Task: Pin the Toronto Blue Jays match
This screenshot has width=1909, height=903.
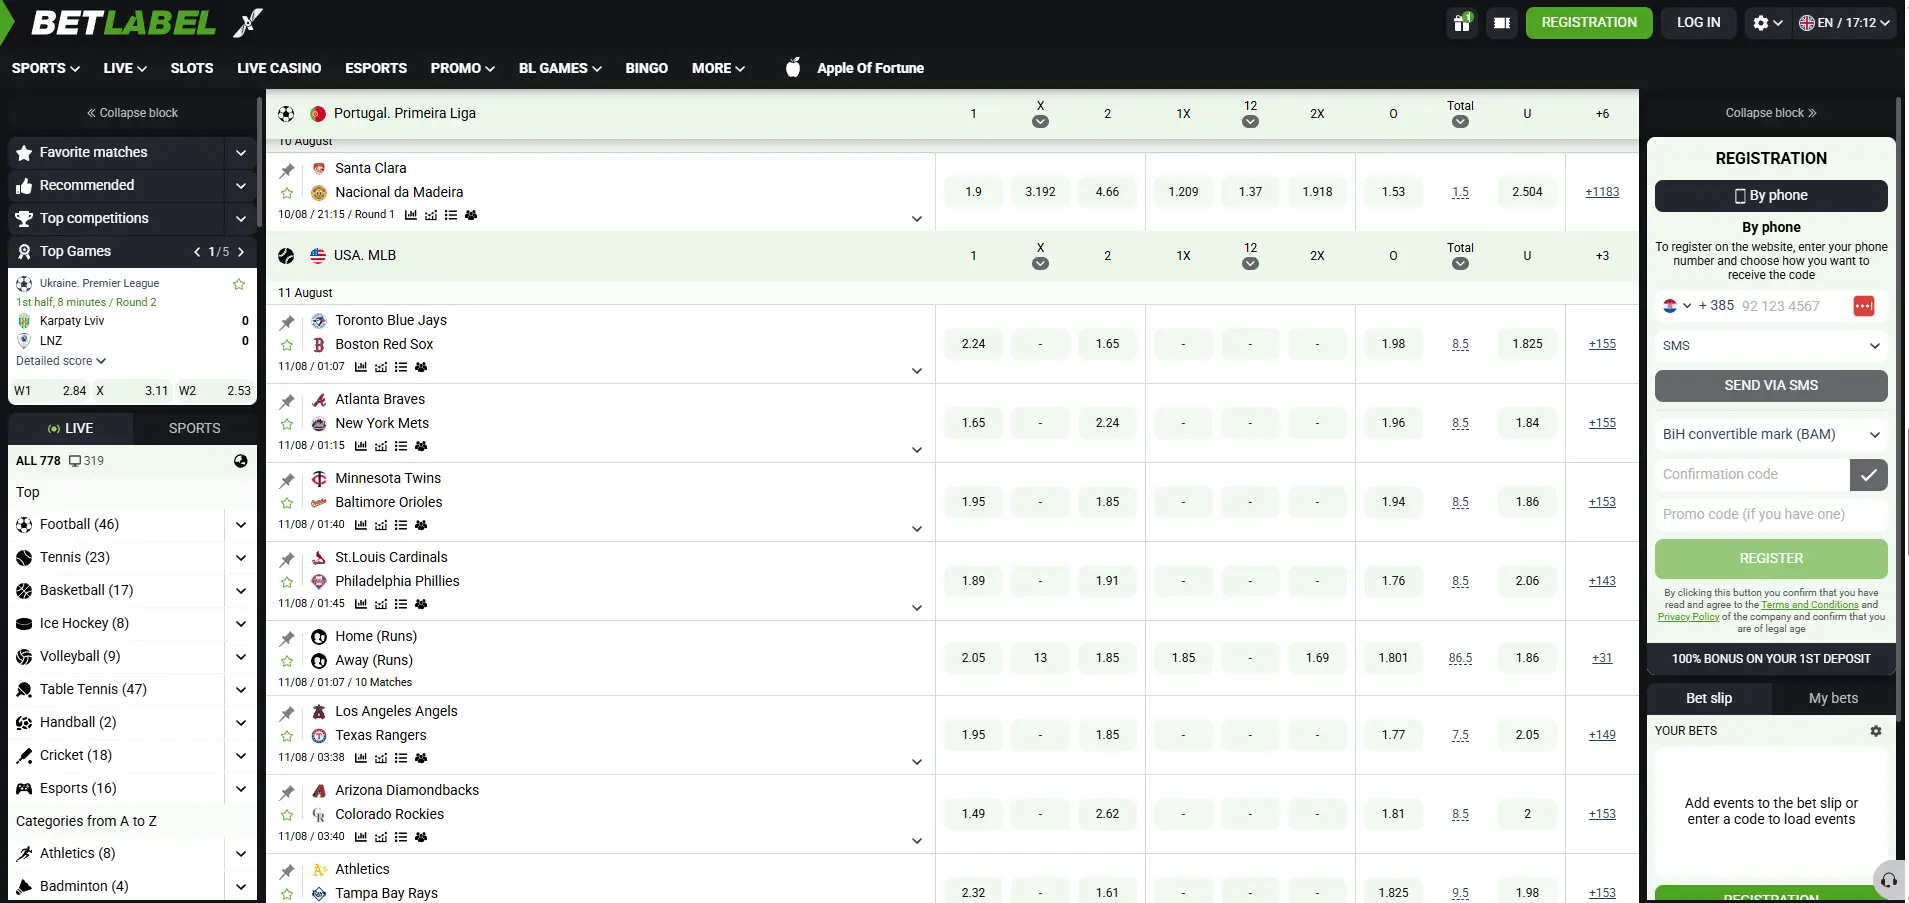Action: click(x=287, y=322)
